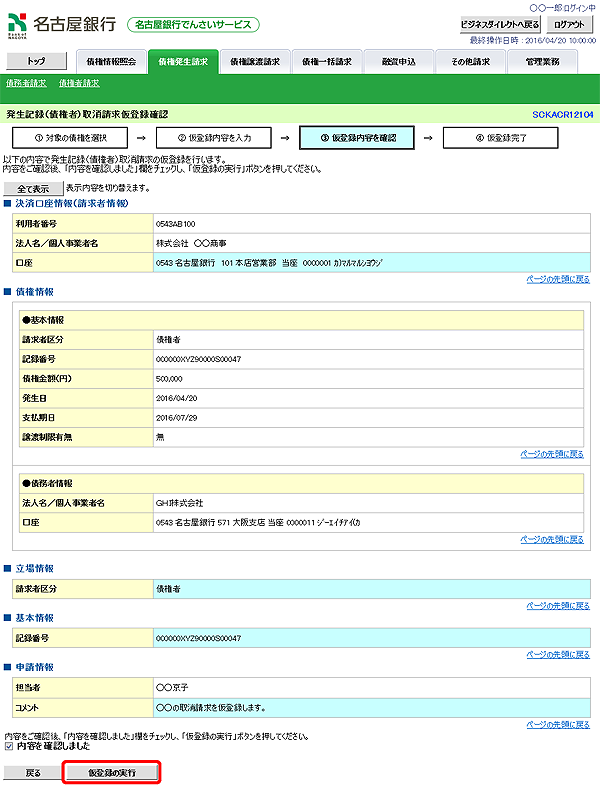Screen dimensions: 600x788
Task: Click the 発生日 value 2016/04/20
Action: click(176, 399)
